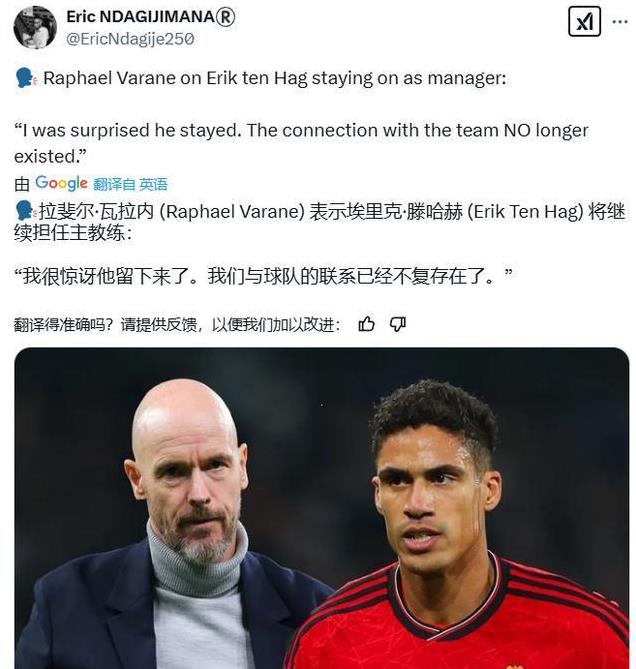The width and height of the screenshot is (636, 669).
Task: Open the @EricNdagije250 handle link
Action: pyautogui.click(x=130, y=39)
